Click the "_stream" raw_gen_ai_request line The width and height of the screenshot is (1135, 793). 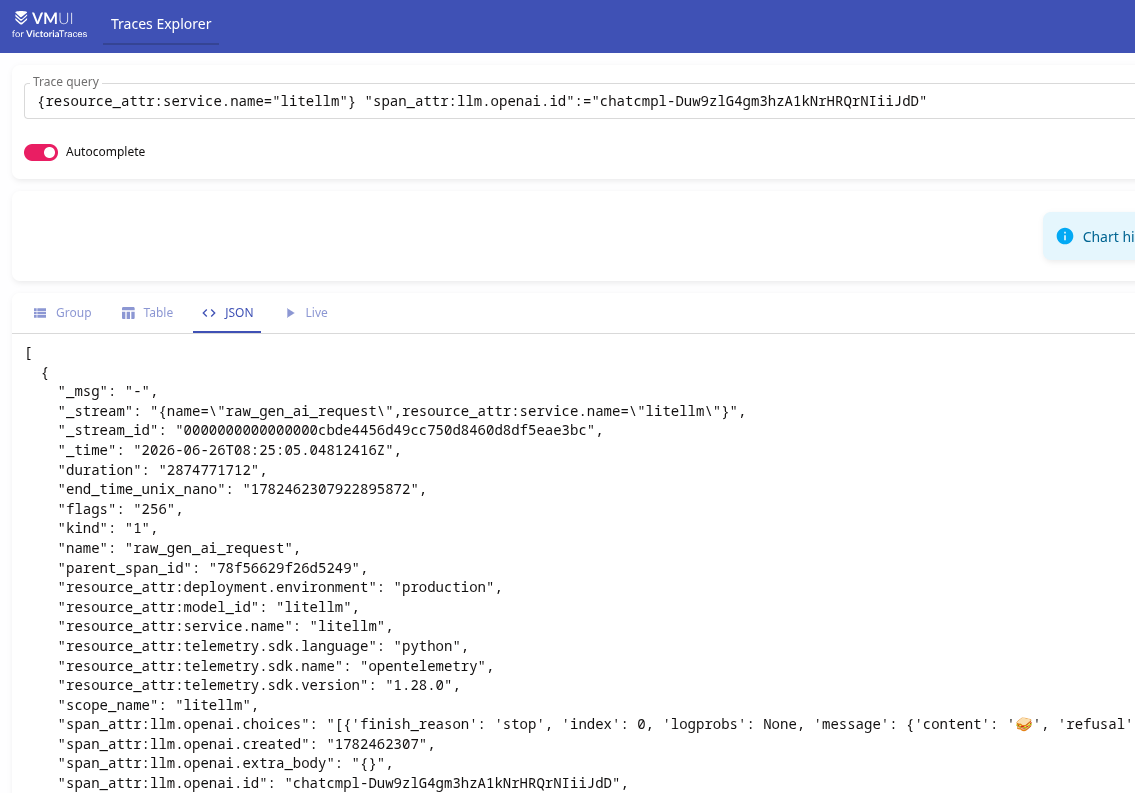402,411
